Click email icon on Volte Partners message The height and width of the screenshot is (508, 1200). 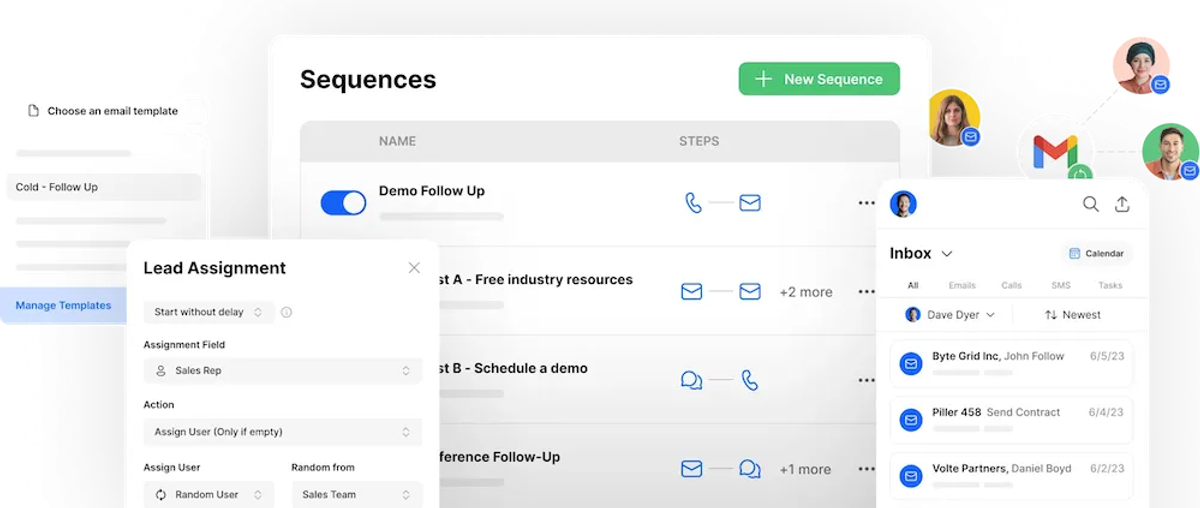point(911,476)
